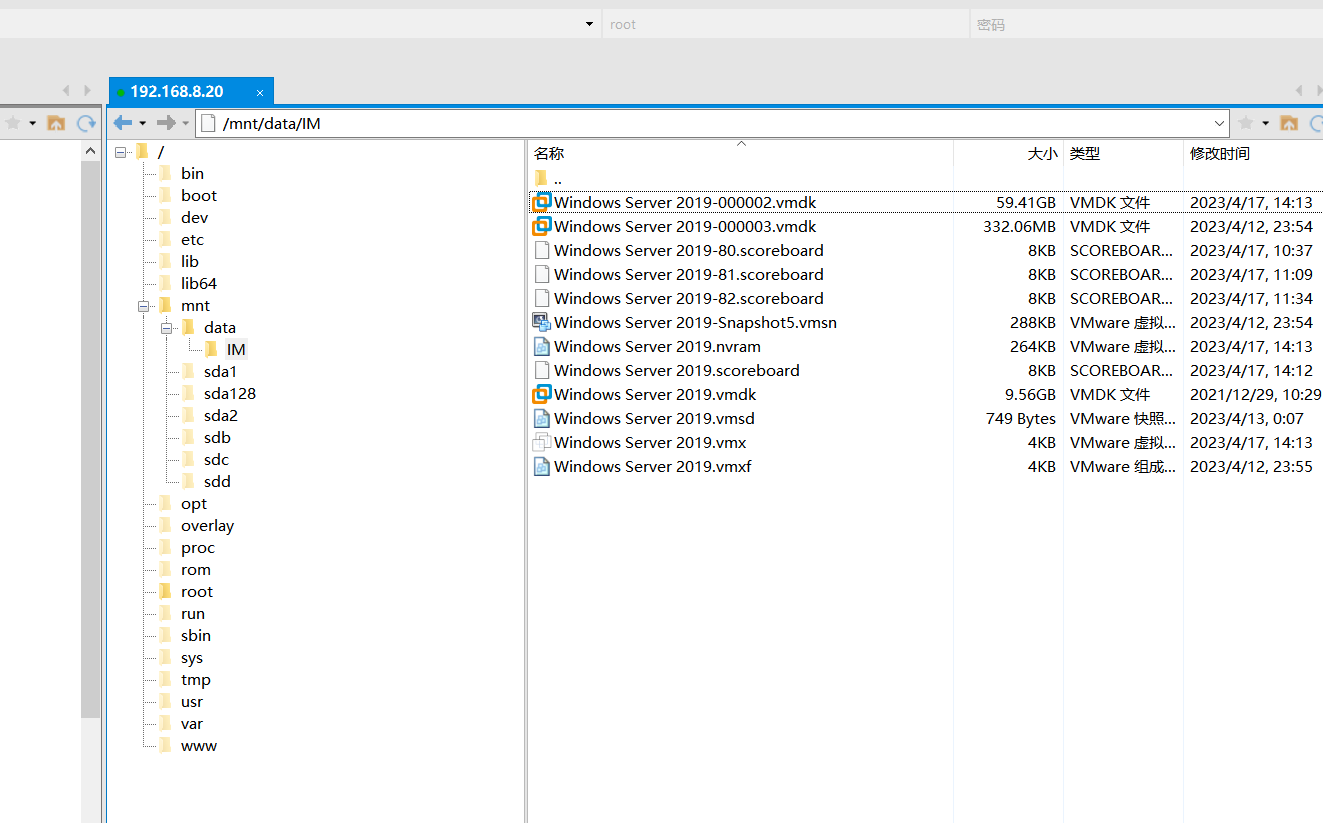Click the right-side home folder icon
Viewport: 1323px width, 823px height.
(1289, 123)
